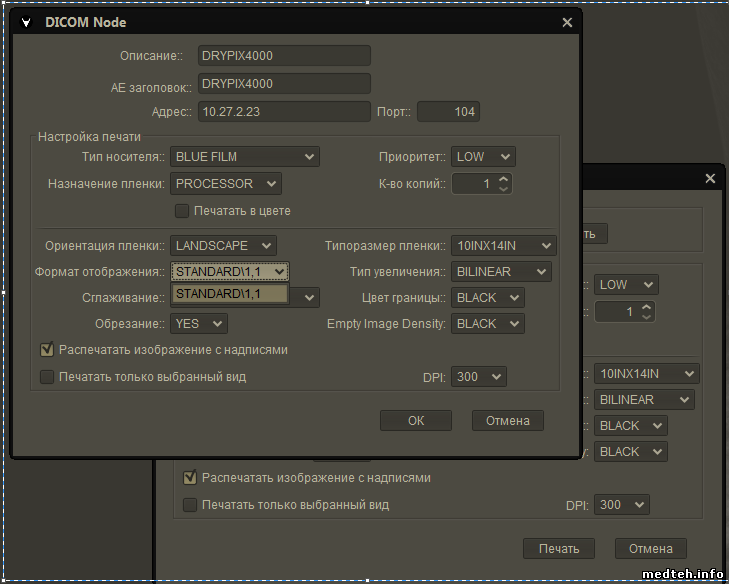This screenshot has width=729, height=584.
Task: Enable the 'Печатать в цвете' checkbox
Action: tap(182, 211)
